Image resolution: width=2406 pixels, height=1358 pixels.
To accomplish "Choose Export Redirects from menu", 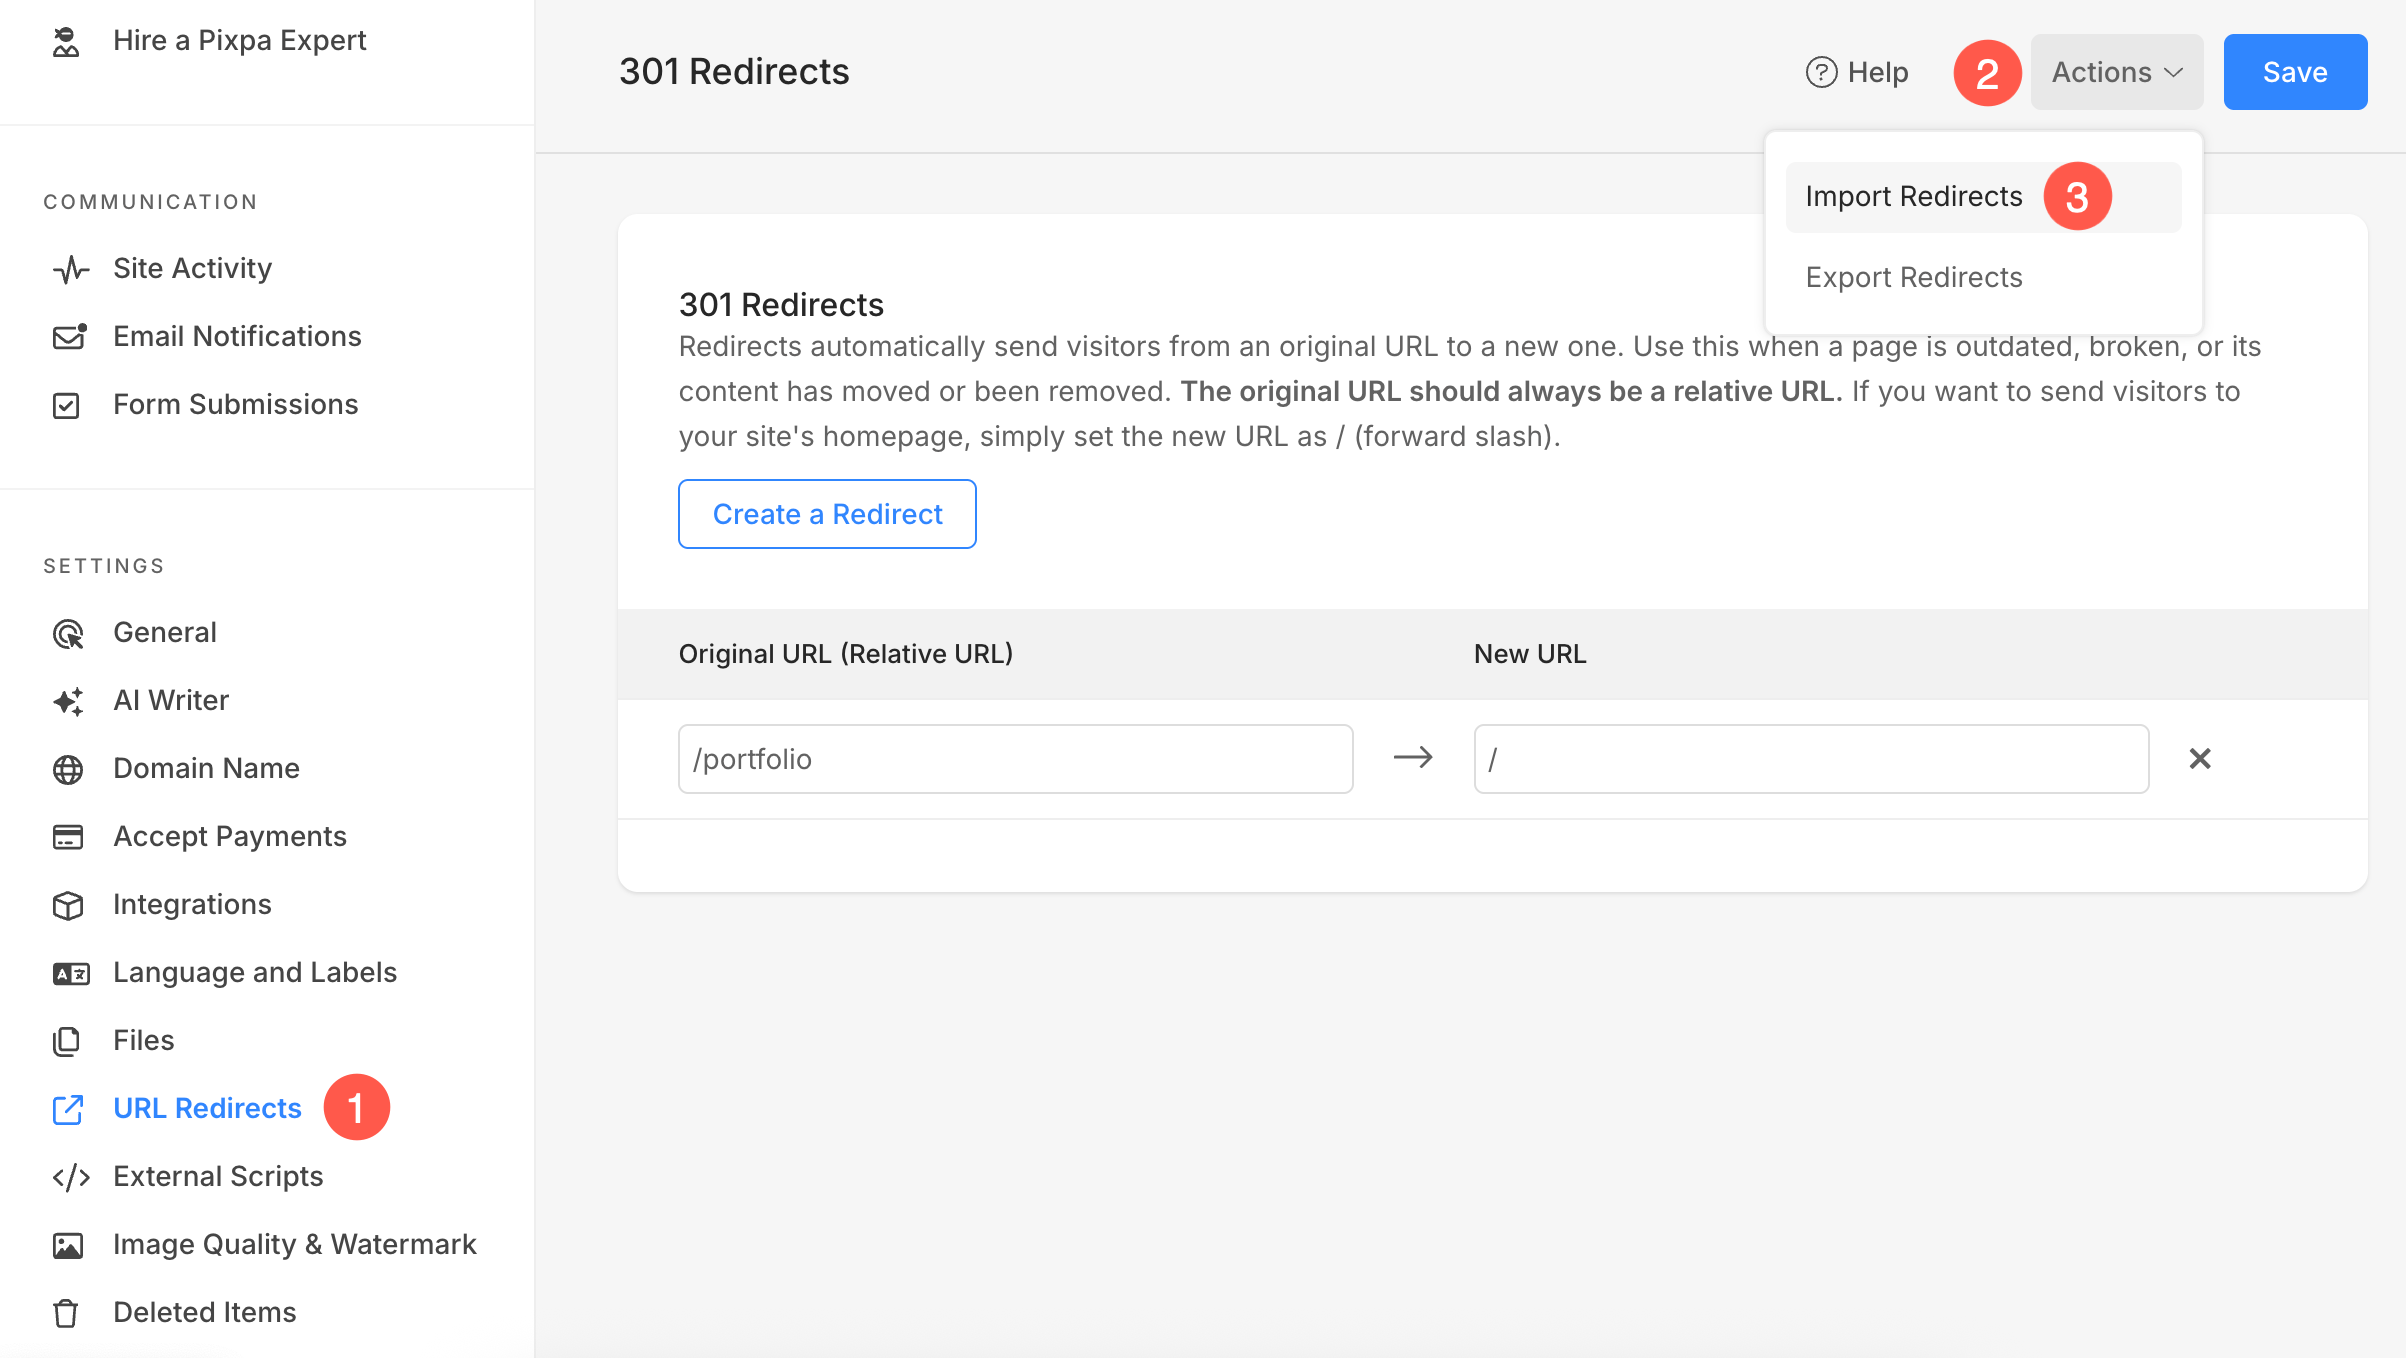I will pos(1913,277).
